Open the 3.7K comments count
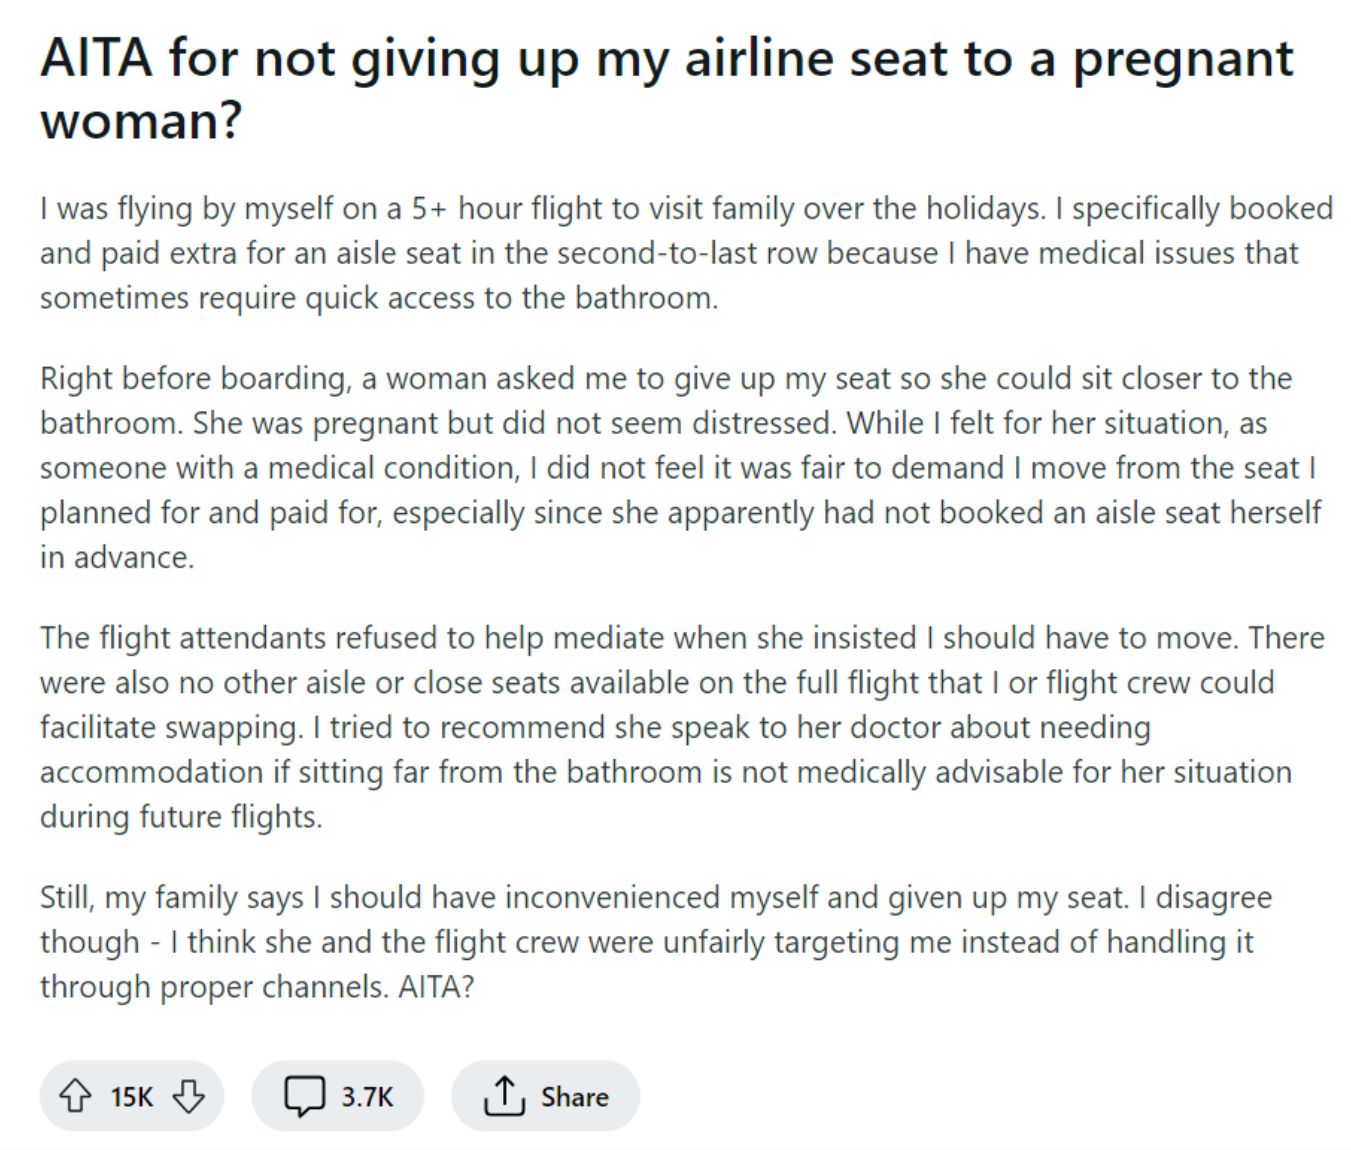This screenshot has width=1351, height=1150. pos(367,1097)
